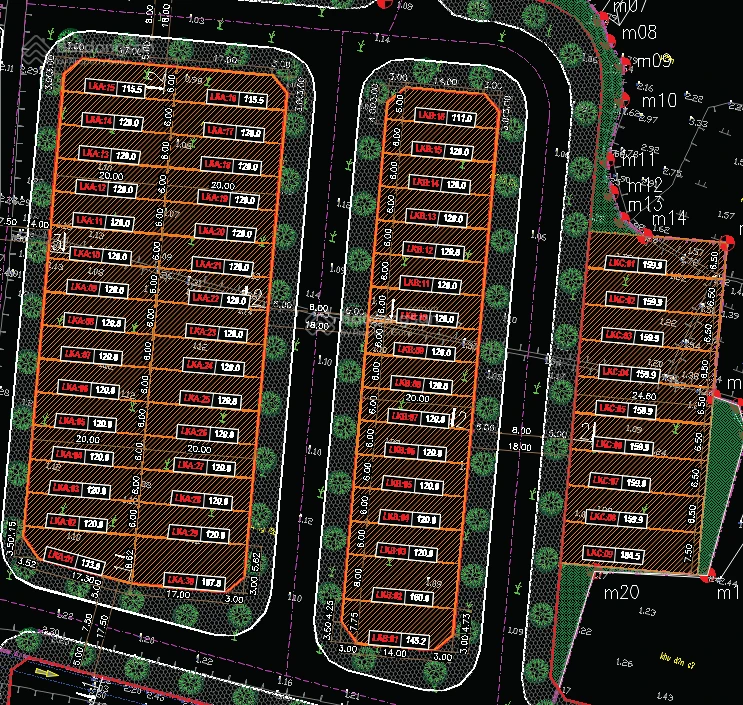Select the LKC:02 lot label
The height and width of the screenshot is (705, 743).
622,299
